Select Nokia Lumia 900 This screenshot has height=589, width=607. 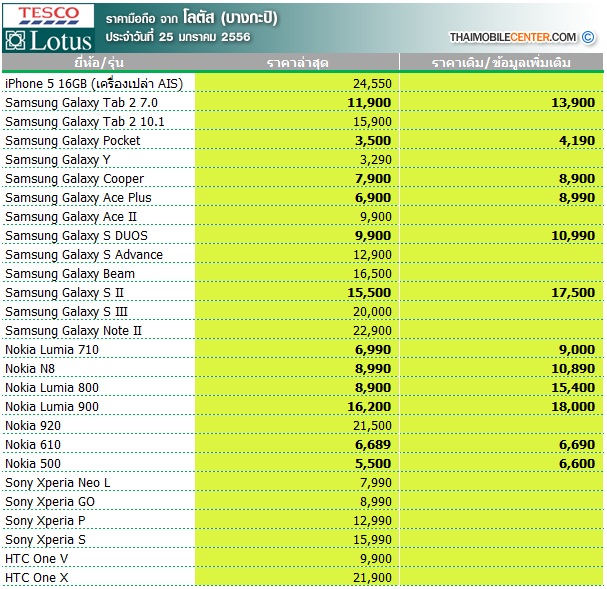click(x=52, y=406)
